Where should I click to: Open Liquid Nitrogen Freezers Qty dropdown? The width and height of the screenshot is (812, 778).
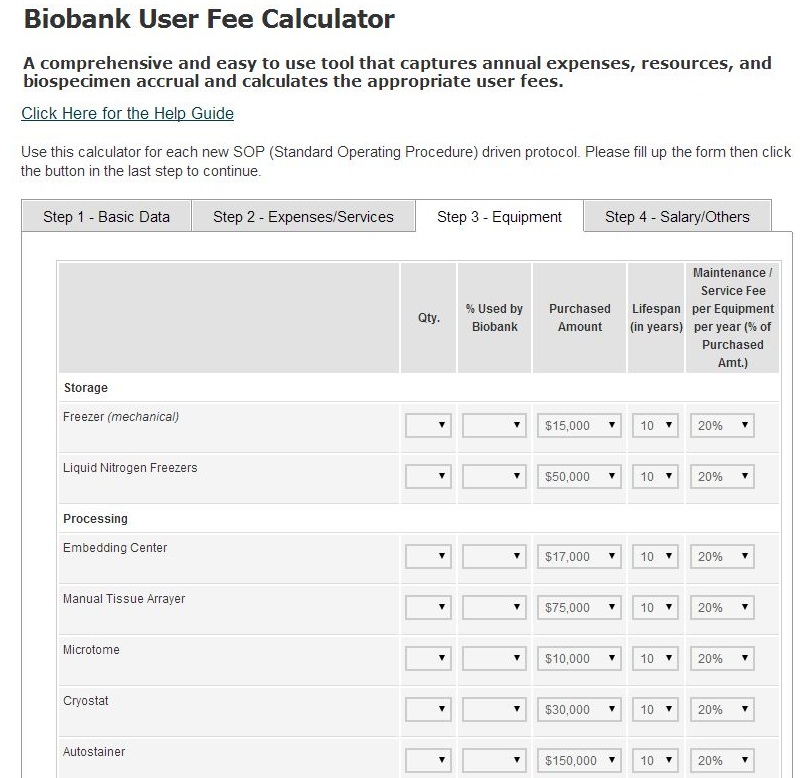[428, 477]
